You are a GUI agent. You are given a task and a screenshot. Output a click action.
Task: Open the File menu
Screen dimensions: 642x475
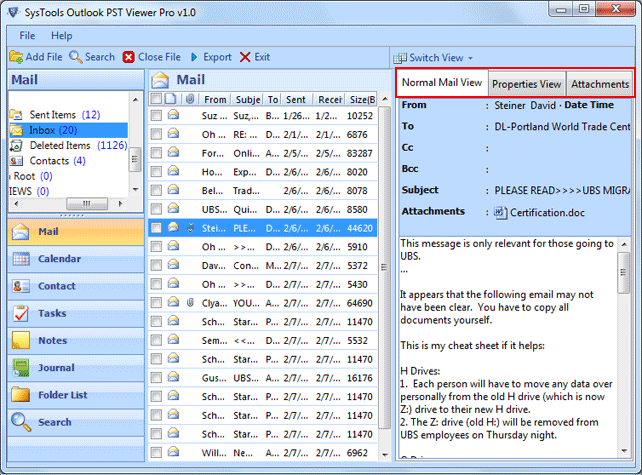click(27, 36)
